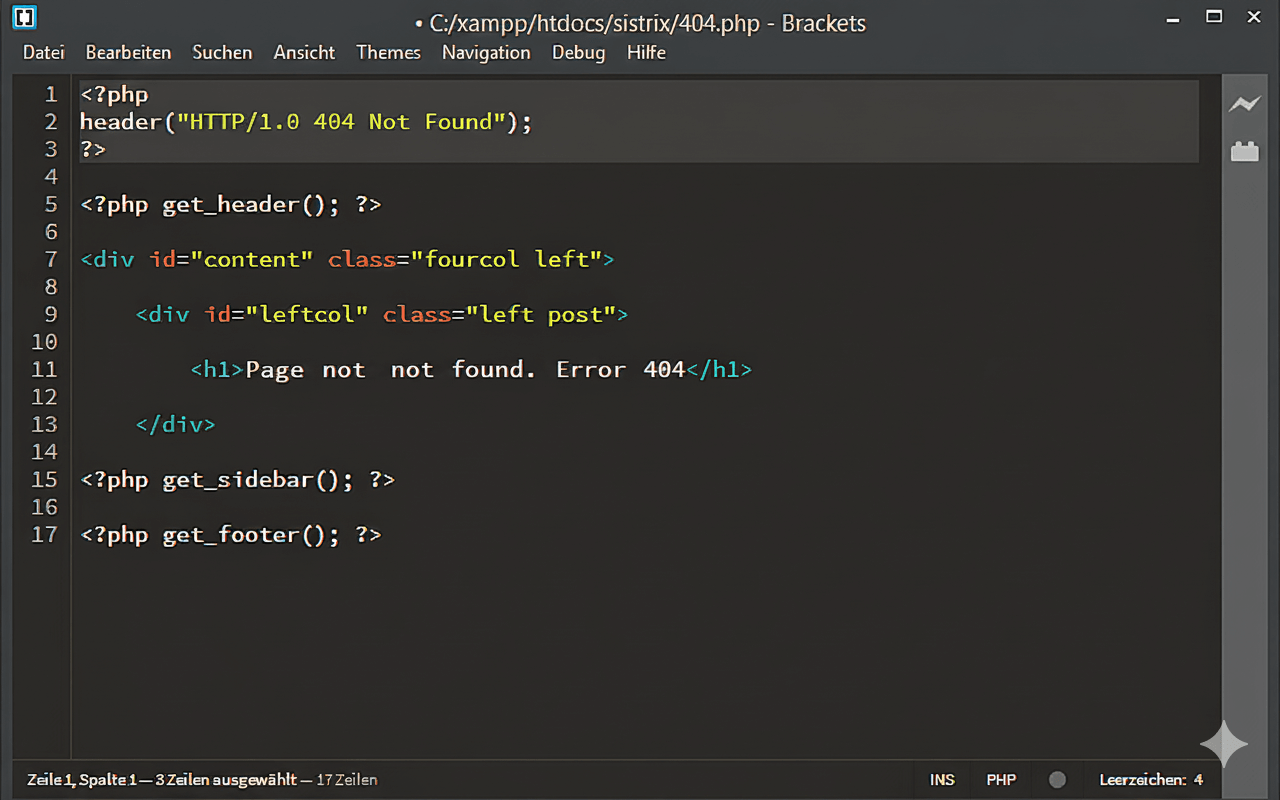
Task: Open the Extension Manager brick icon
Action: pyautogui.click(x=1244, y=150)
